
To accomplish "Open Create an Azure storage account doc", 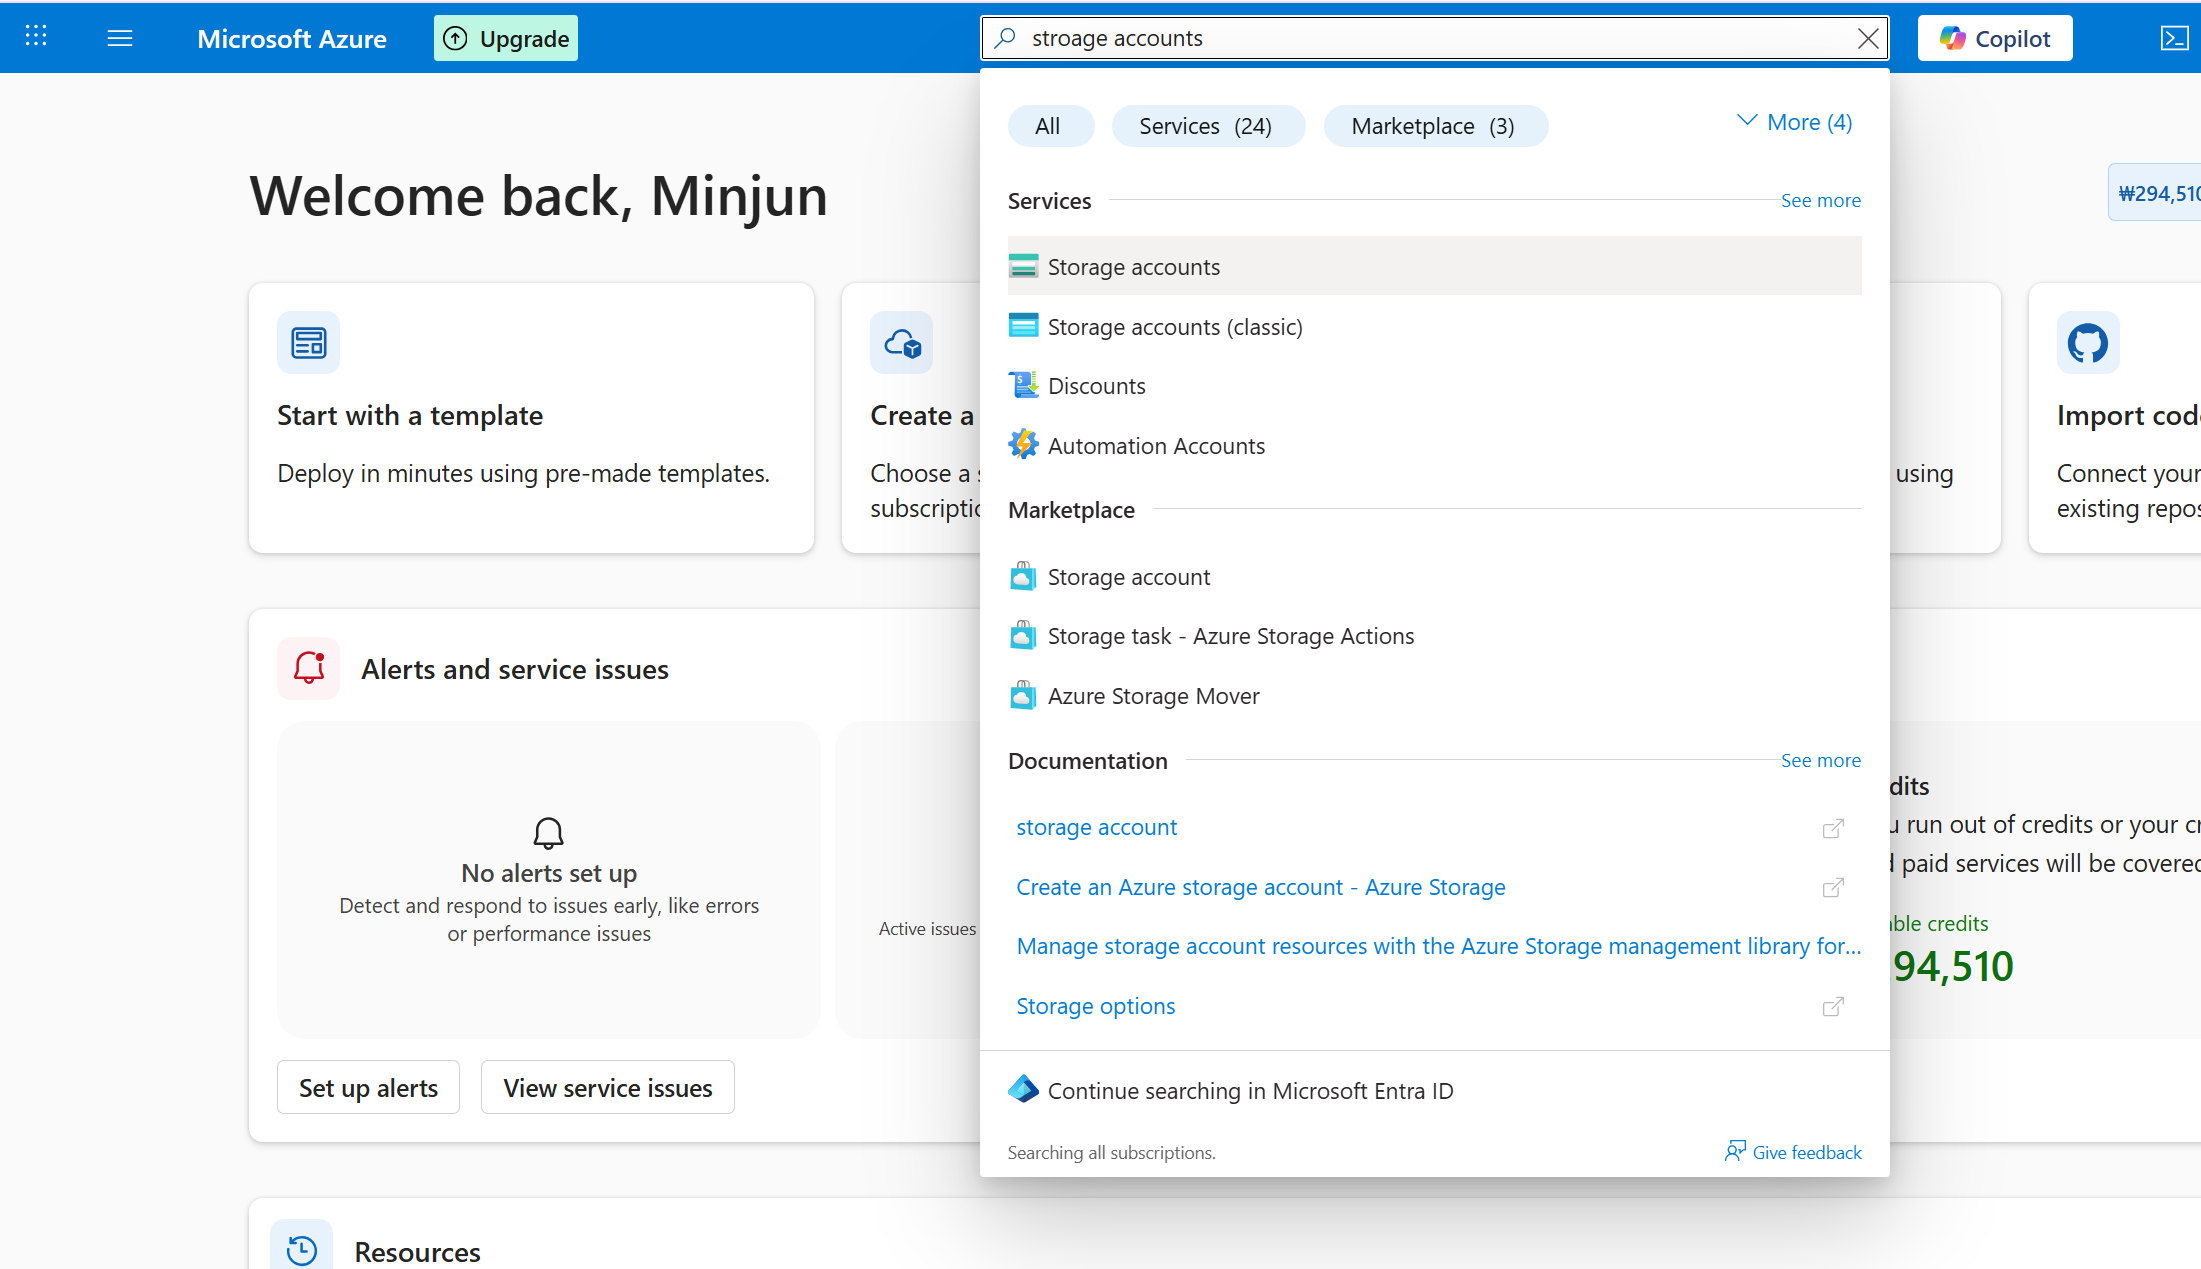I will pyautogui.click(x=1260, y=887).
